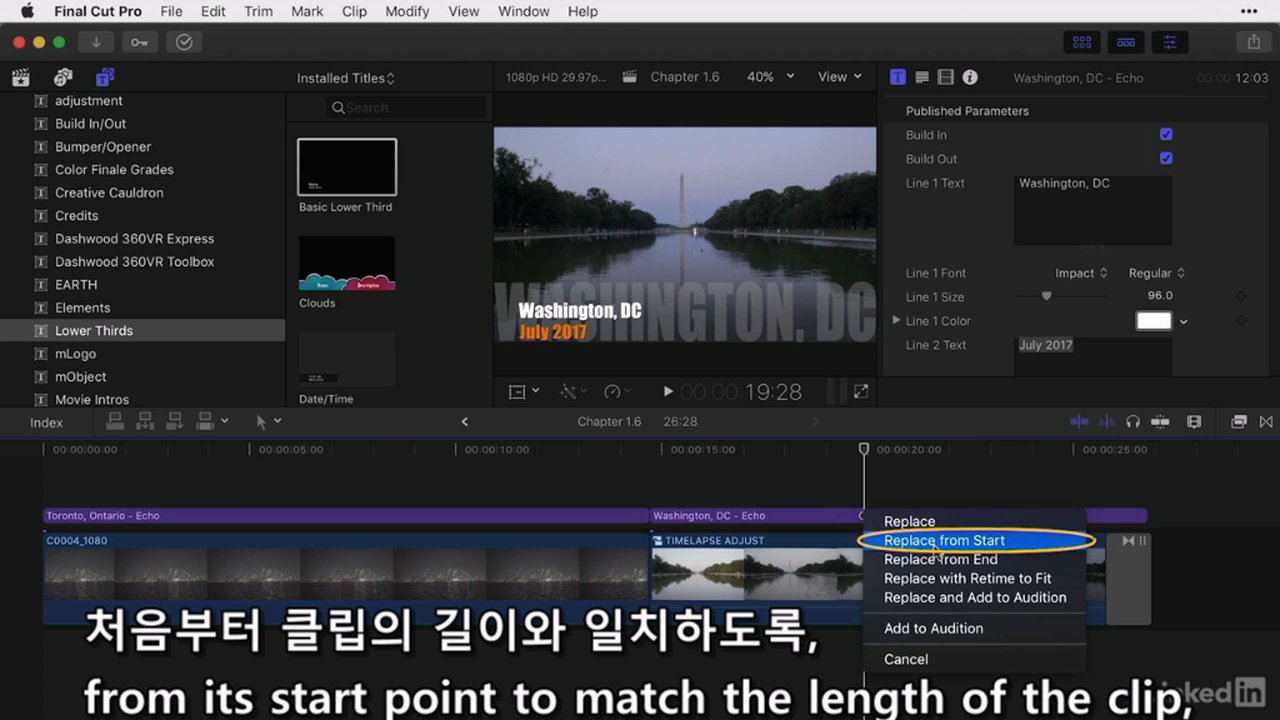Viewport: 1280px width, 720px height.
Task: Click the white Line 1 Color swatch
Action: click(x=1153, y=321)
